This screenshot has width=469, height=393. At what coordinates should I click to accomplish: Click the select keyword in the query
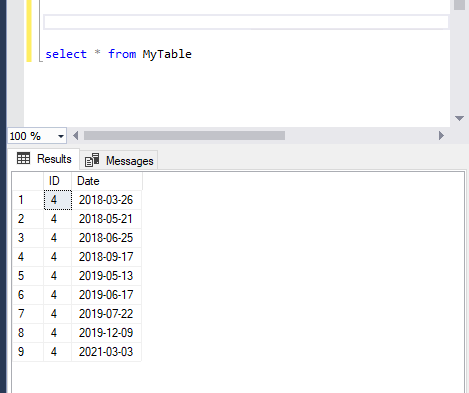[66, 54]
